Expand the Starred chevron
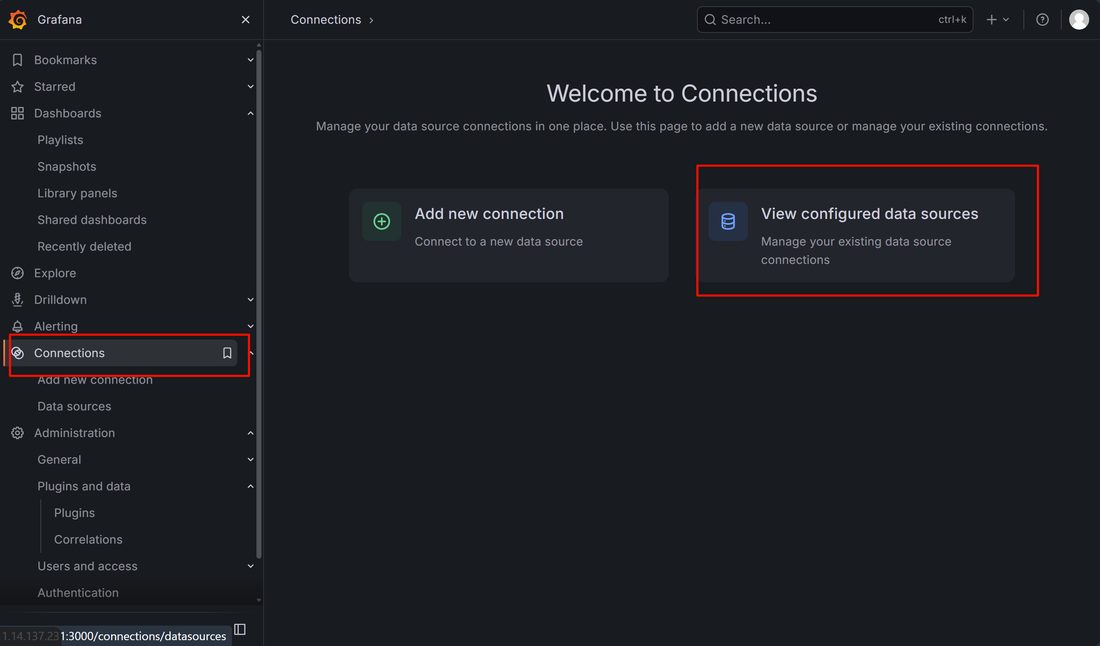Screen dimensions: 1100x646 [250, 87]
